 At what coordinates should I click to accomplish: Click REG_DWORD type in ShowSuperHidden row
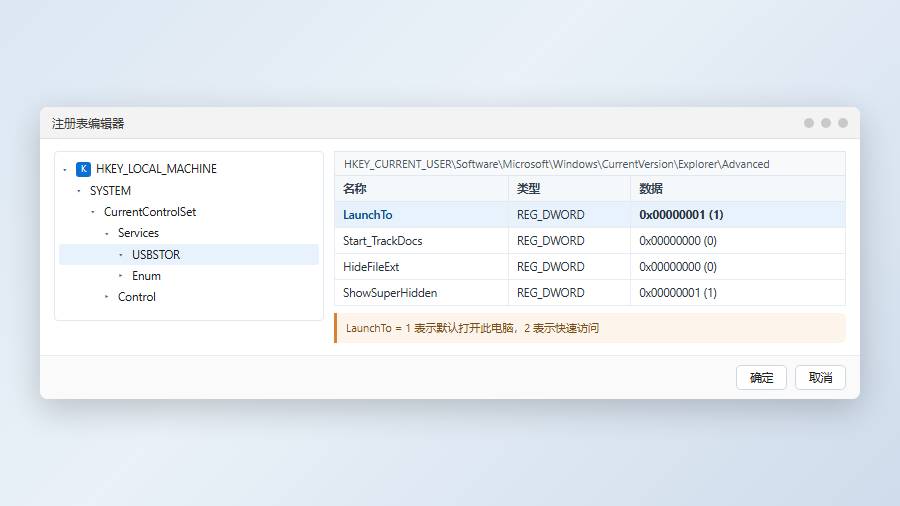[550, 293]
